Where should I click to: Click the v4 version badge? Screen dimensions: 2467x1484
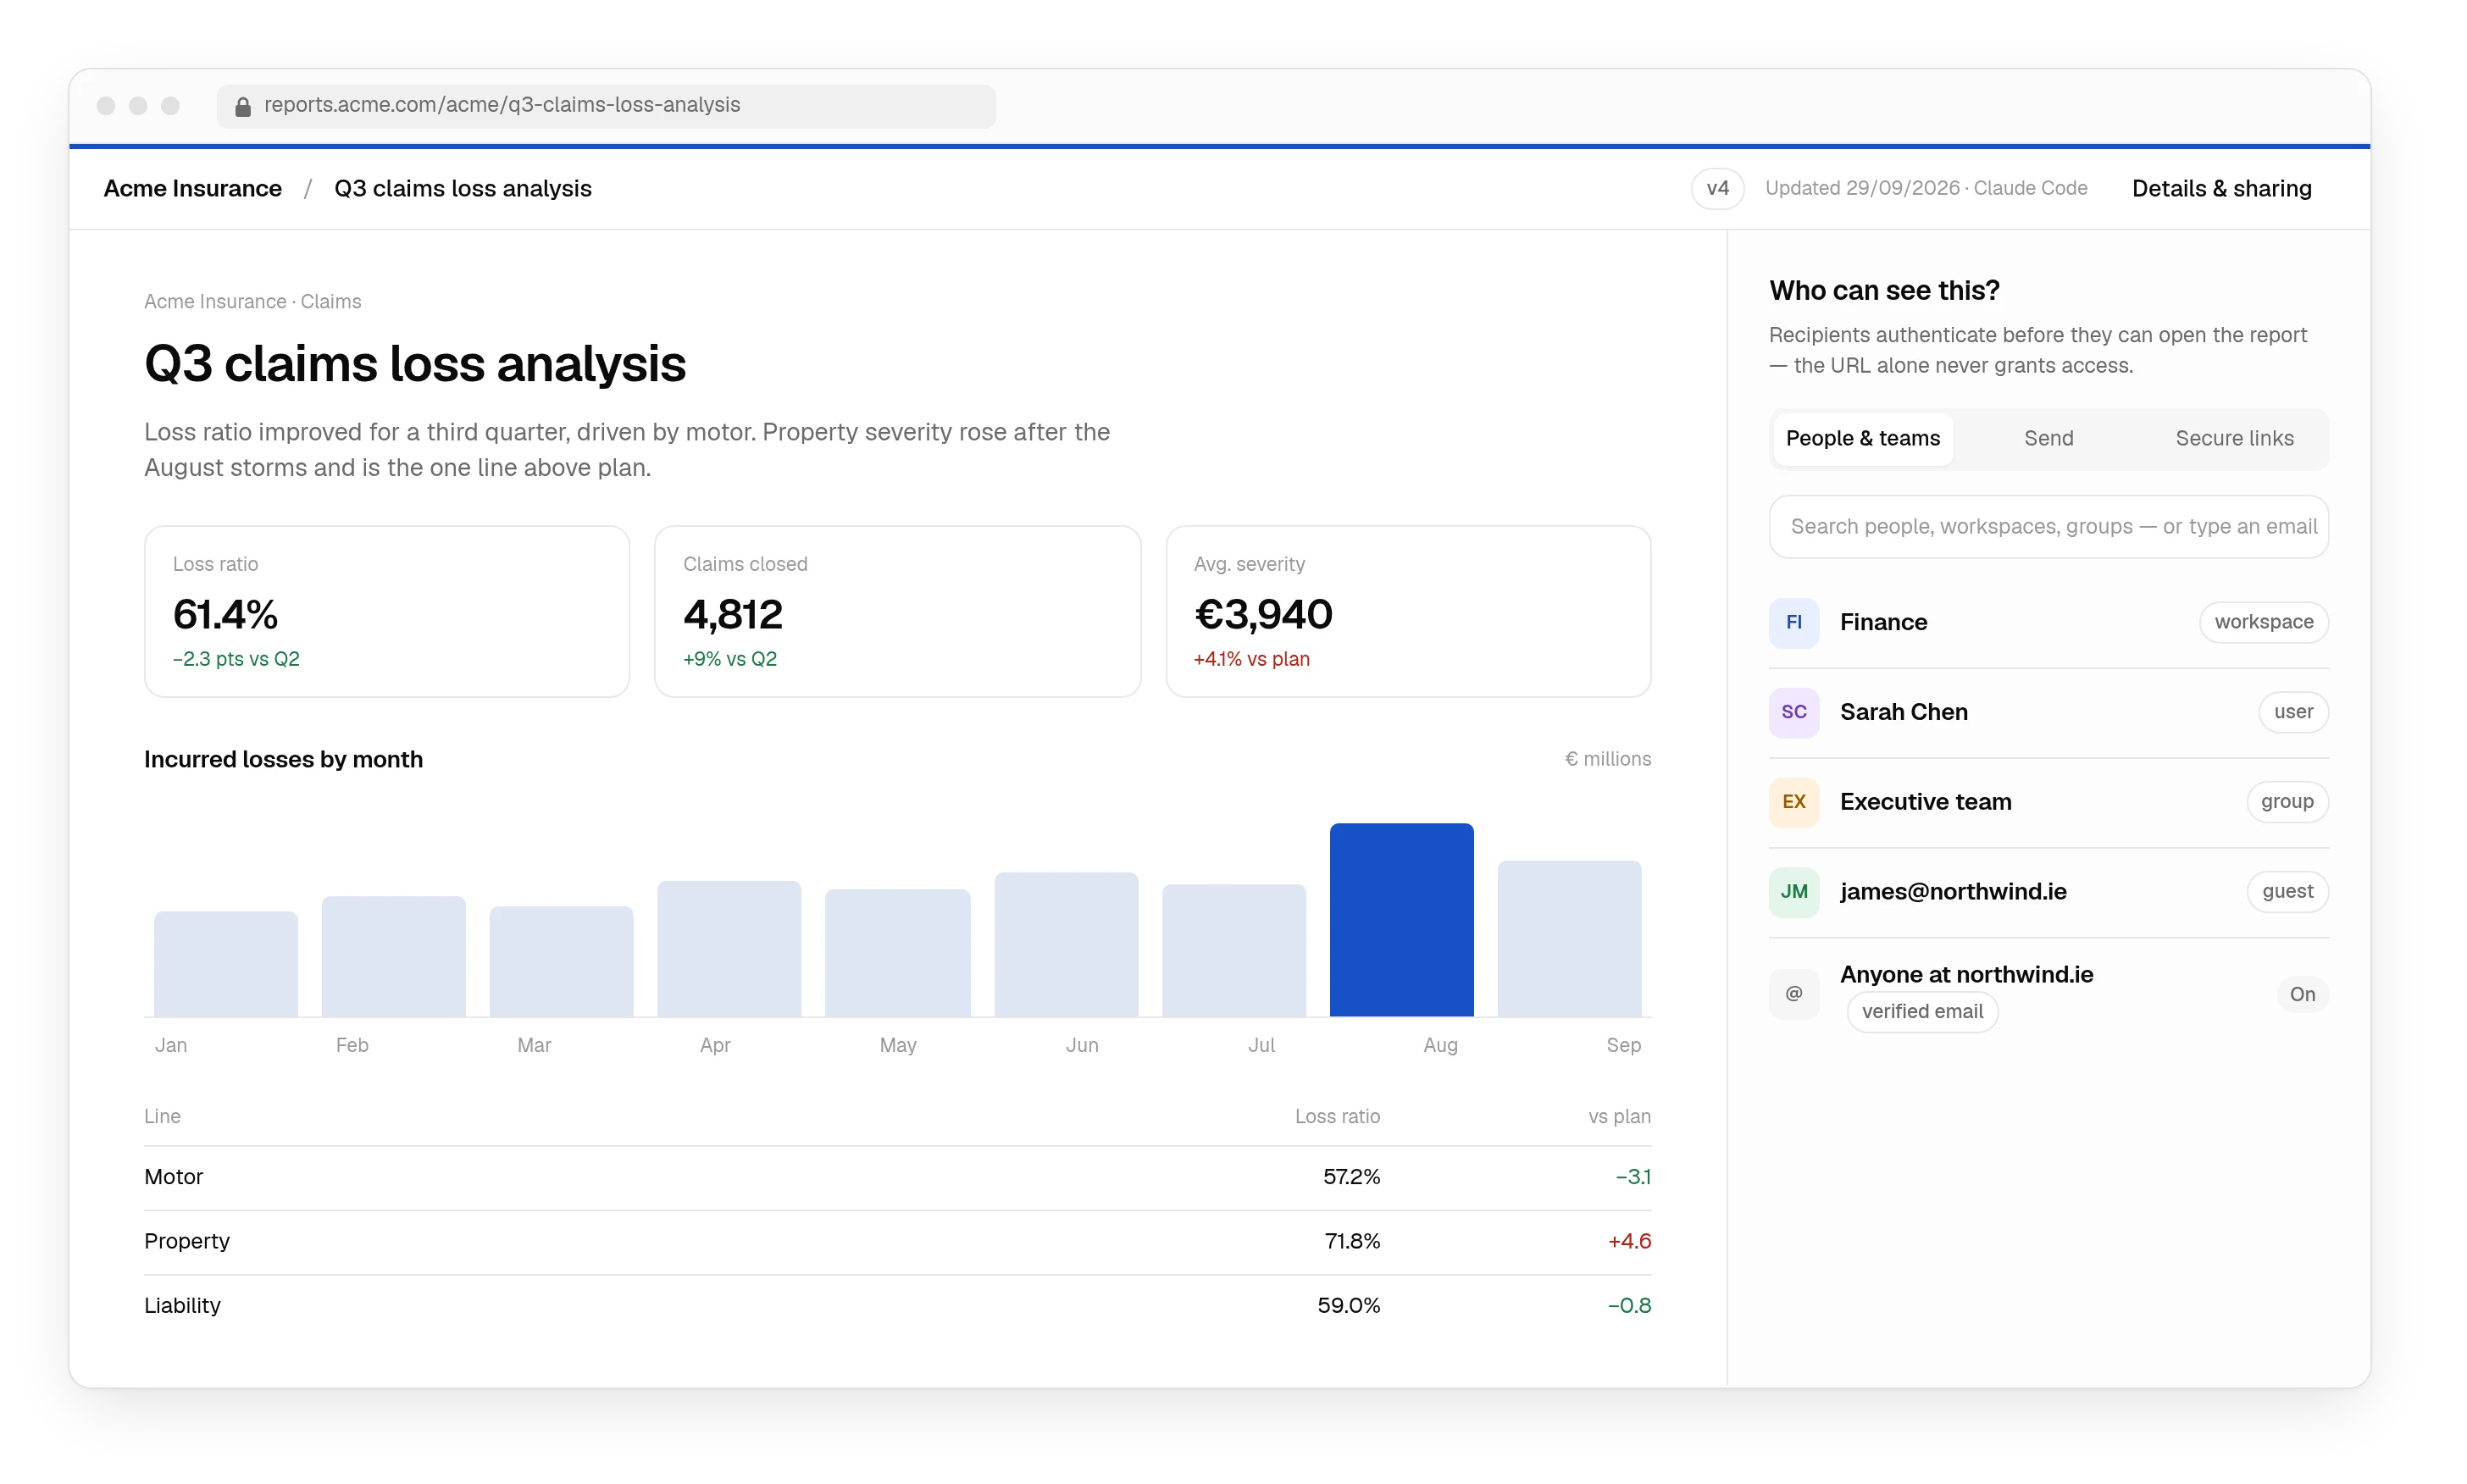[1717, 189]
